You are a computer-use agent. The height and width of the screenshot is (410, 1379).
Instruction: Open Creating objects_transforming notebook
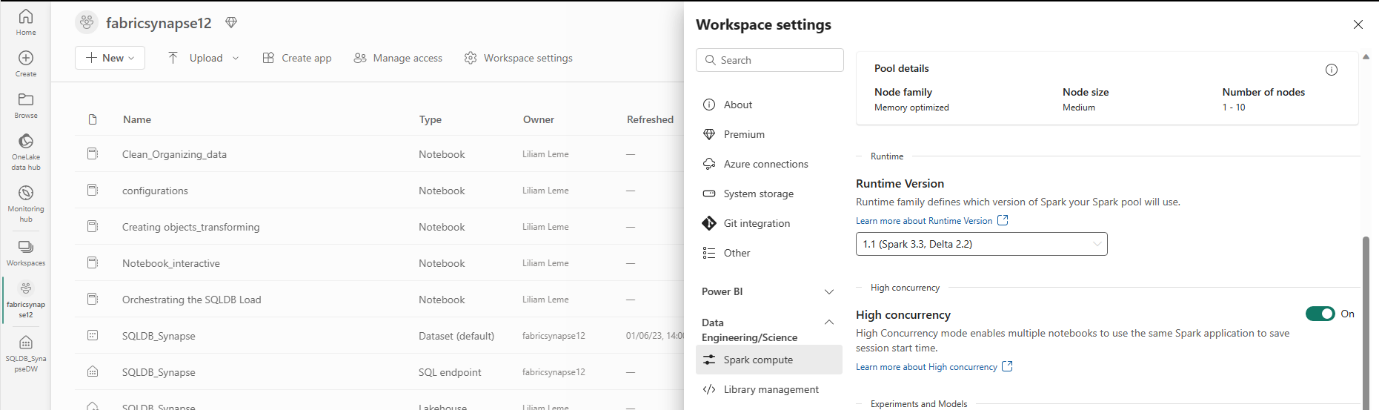pyautogui.click(x=191, y=227)
